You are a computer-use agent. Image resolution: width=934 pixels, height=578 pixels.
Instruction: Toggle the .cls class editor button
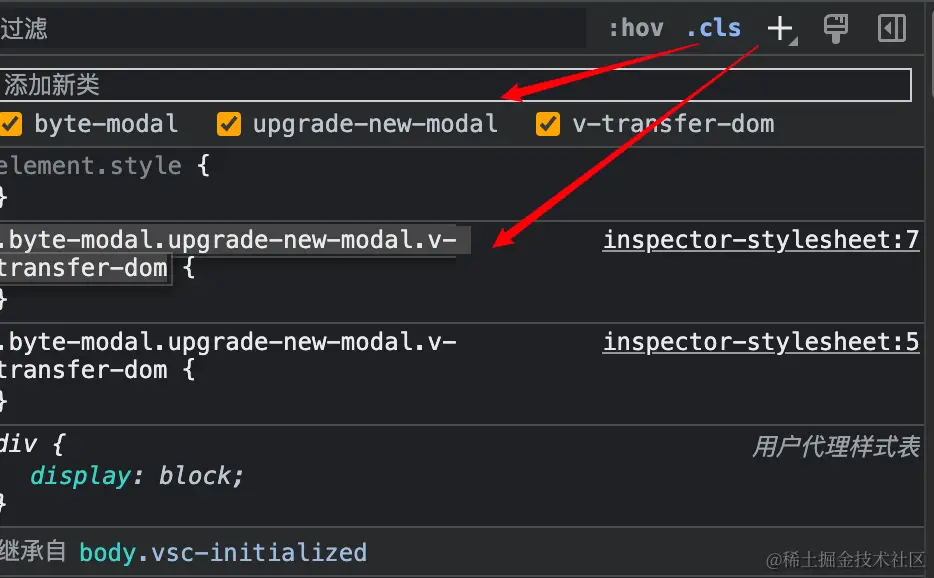pyautogui.click(x=714, y=28)
